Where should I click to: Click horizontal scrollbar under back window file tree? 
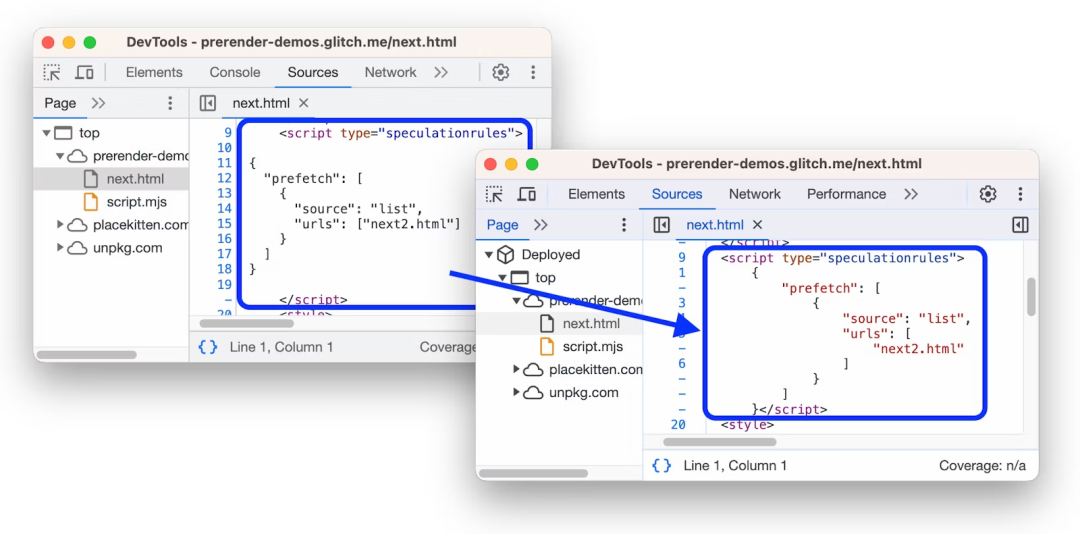point(87,355)
